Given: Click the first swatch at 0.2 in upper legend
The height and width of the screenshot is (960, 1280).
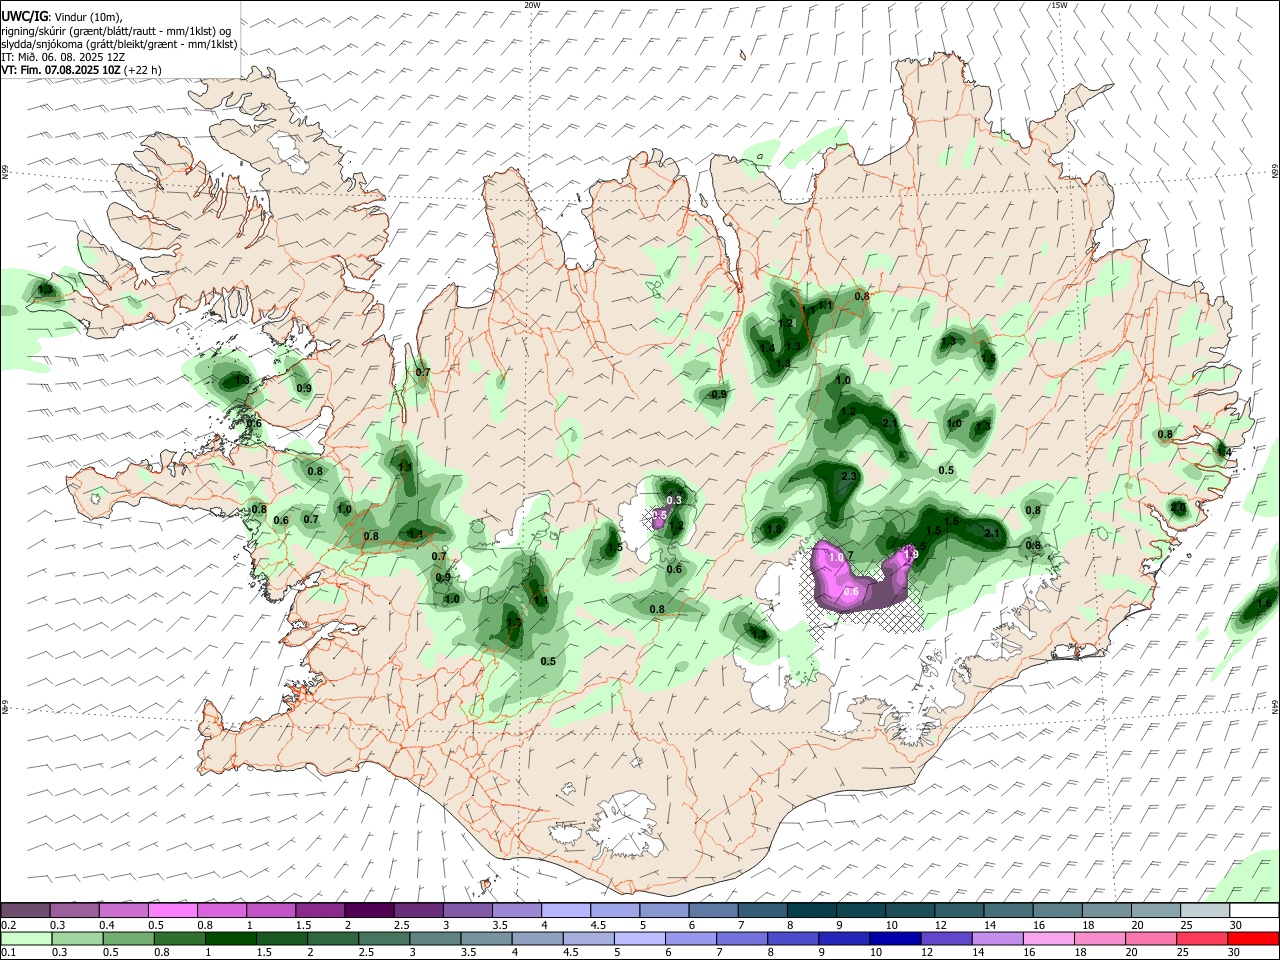Looking at the screenshot, I should coord(25,911).
